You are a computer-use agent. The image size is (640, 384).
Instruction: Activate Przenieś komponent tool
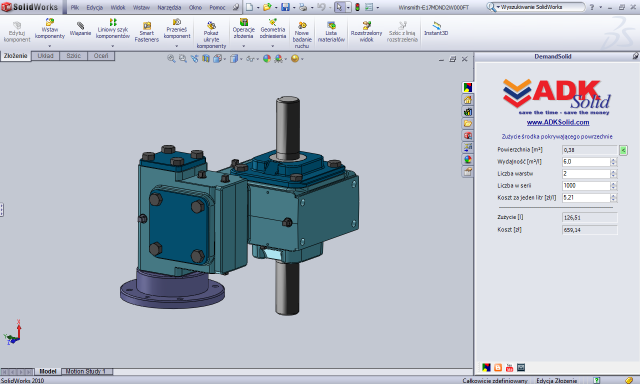coord(177,29)
